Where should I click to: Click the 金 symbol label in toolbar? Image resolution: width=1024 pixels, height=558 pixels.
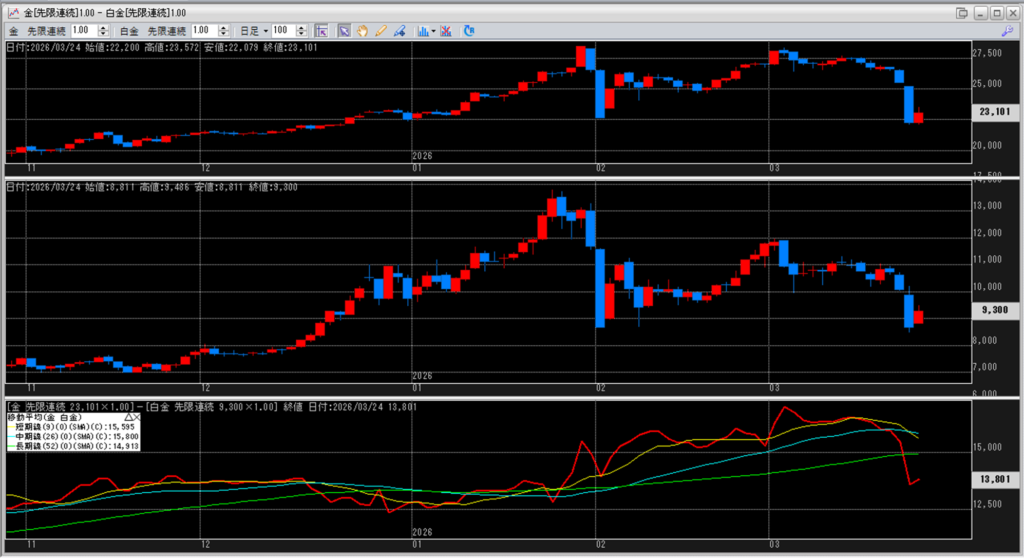tap(14, 31)
